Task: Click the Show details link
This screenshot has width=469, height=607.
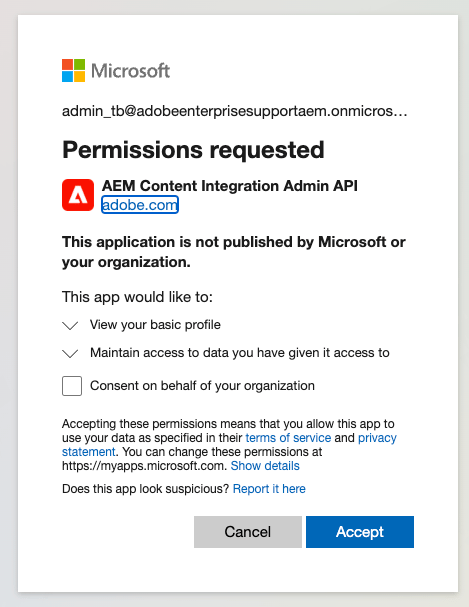Action: tap(265, 466)
